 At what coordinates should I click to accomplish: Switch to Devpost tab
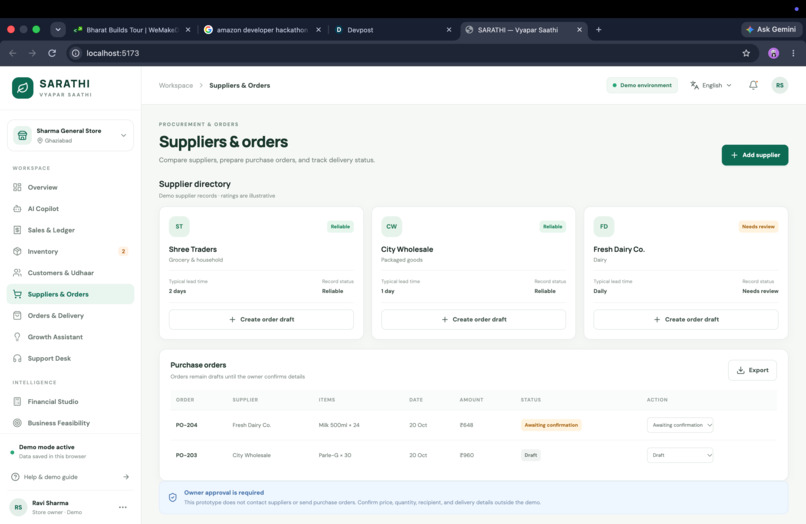pyautogui.click(x=393, y=30)
